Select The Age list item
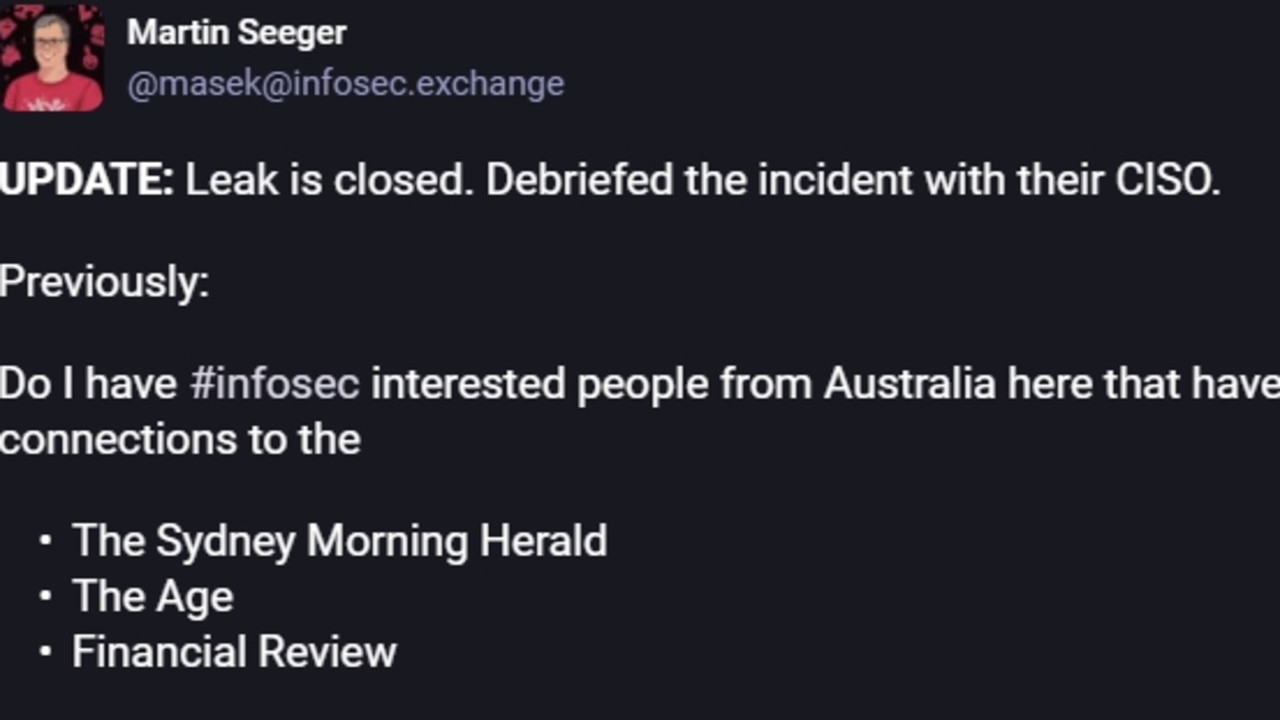The width and height of the screenshot is (1280, 720). 153,597
